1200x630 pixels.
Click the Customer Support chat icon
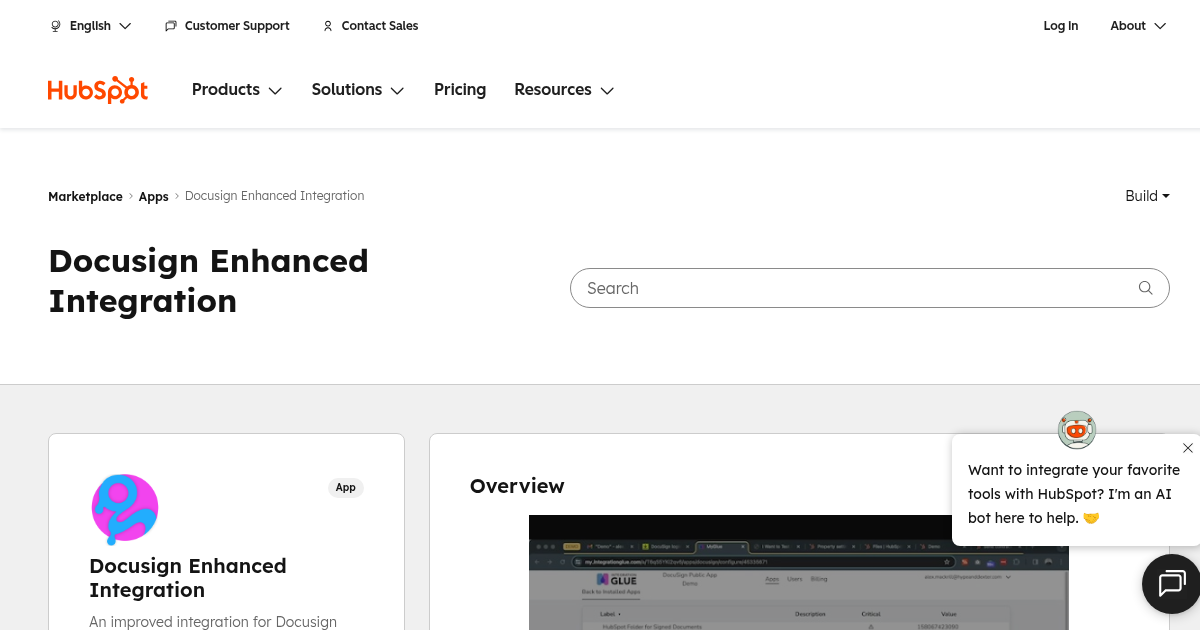click(x=171, y=26)
